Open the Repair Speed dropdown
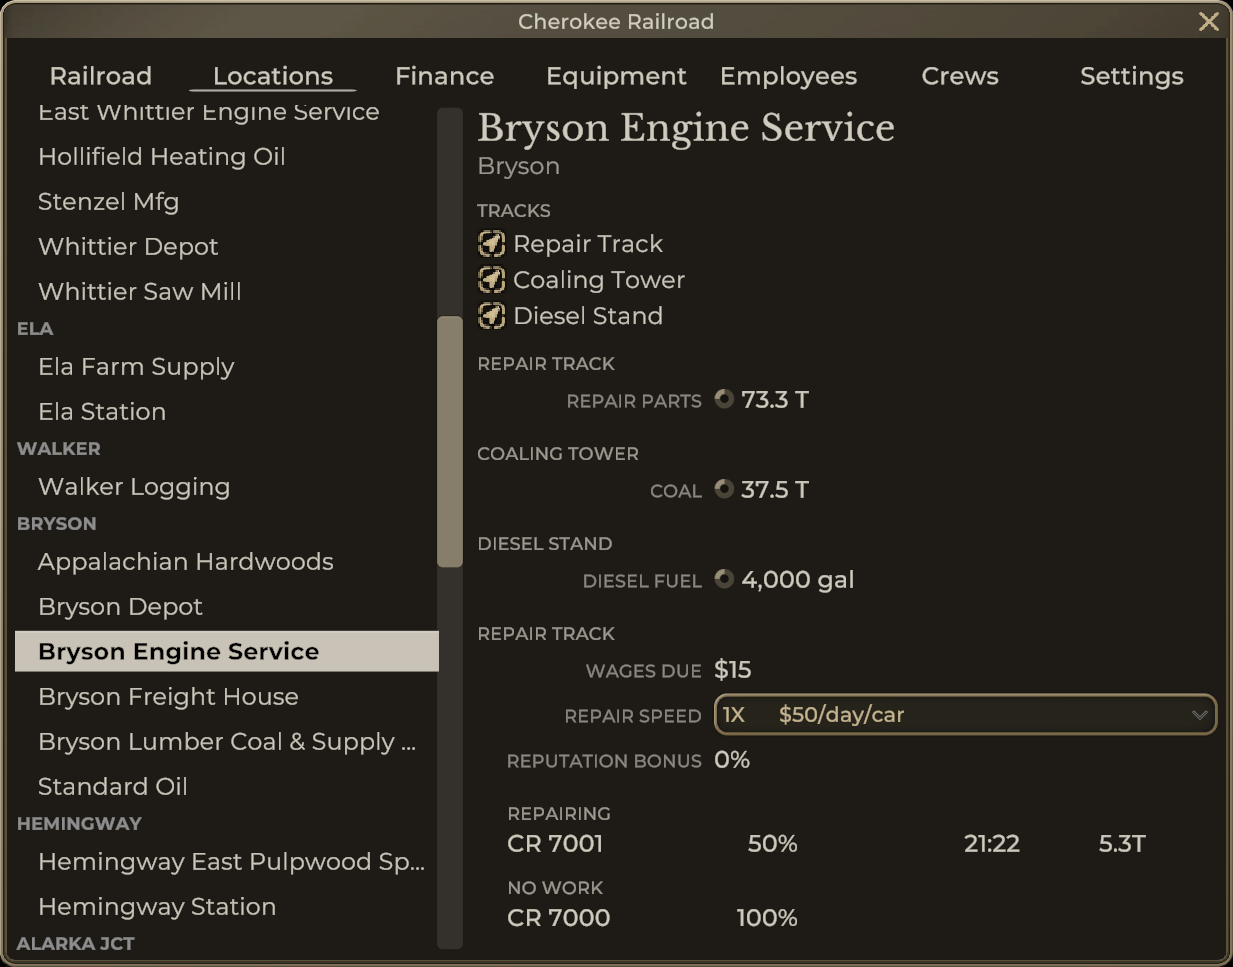 (965, 714)
